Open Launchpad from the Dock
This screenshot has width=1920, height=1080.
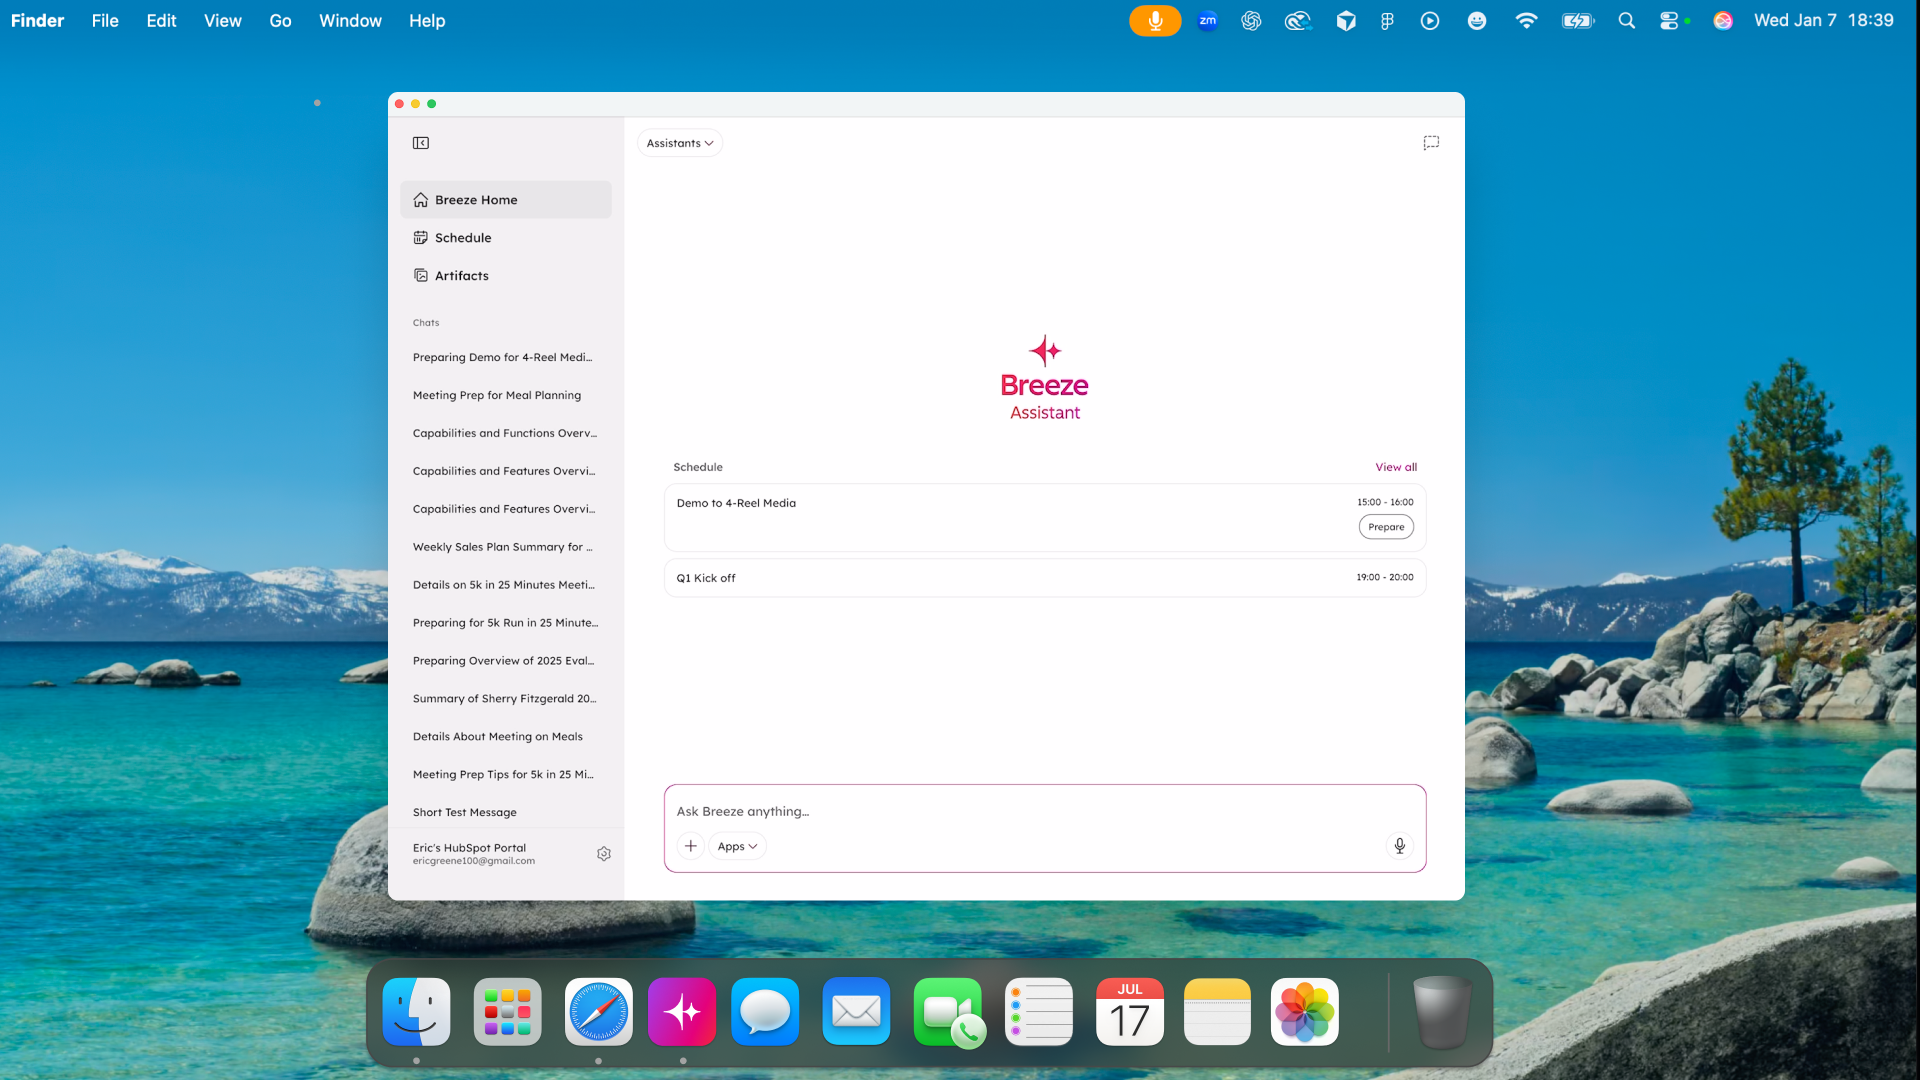point(508,1012)
